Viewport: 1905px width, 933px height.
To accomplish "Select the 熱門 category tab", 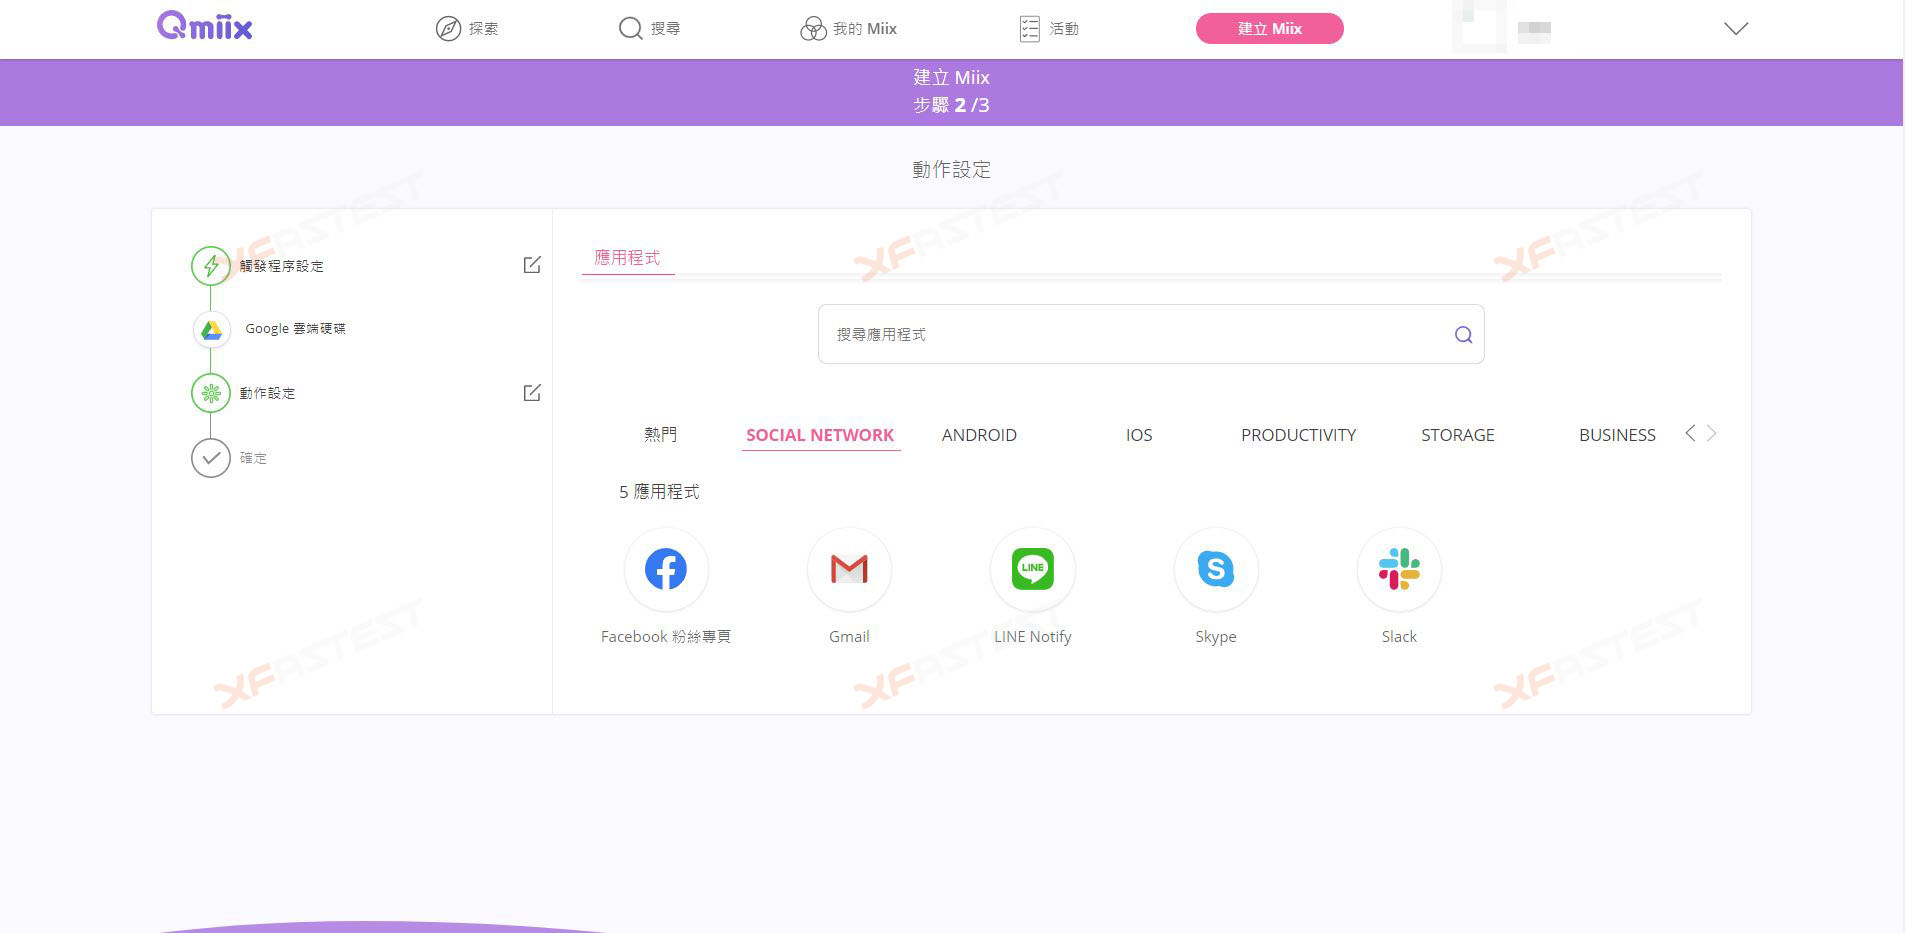I will 660,435.
